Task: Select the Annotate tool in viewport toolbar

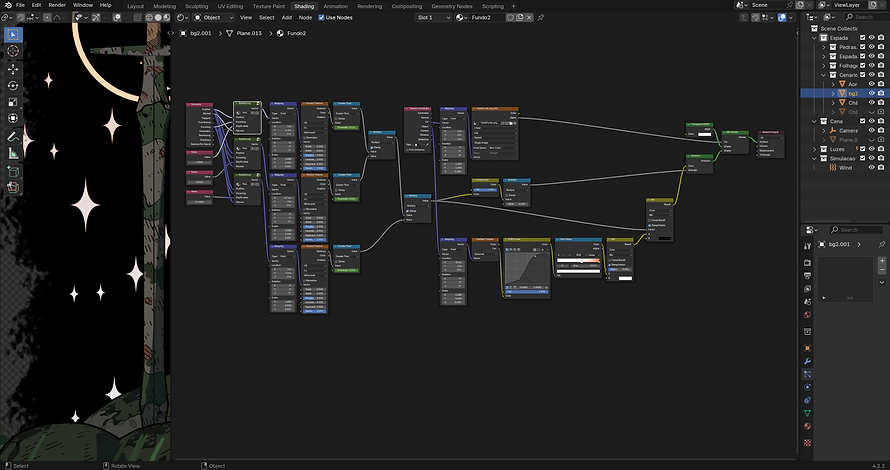Action: click(13, 137)
